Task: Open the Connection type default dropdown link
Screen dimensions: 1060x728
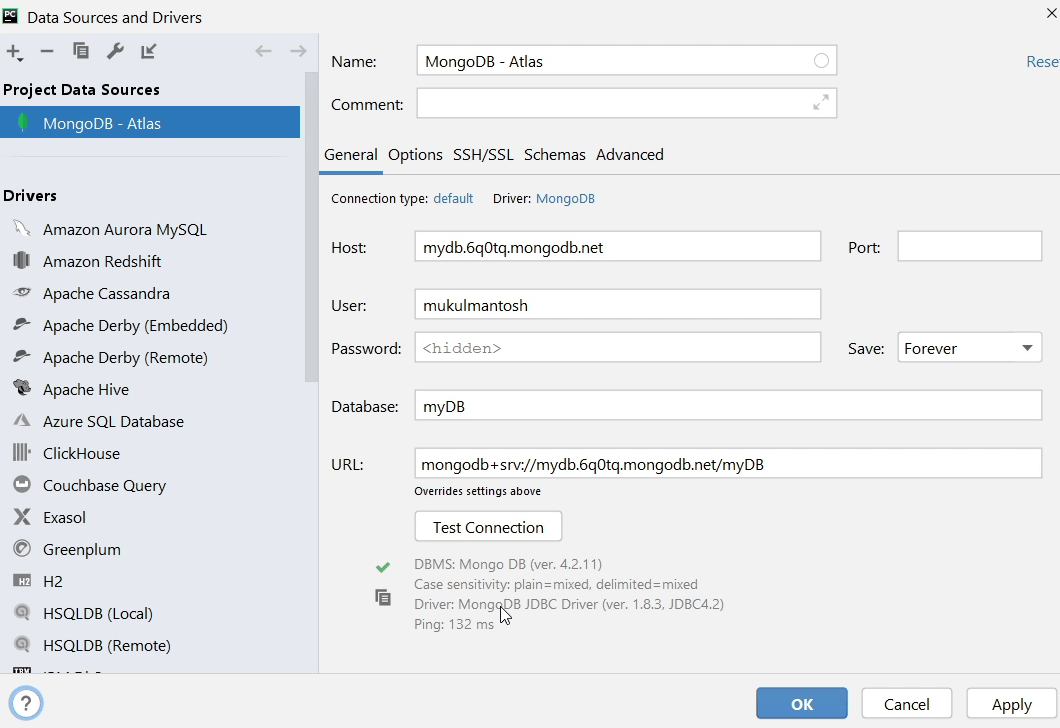Action: point(453,199)
